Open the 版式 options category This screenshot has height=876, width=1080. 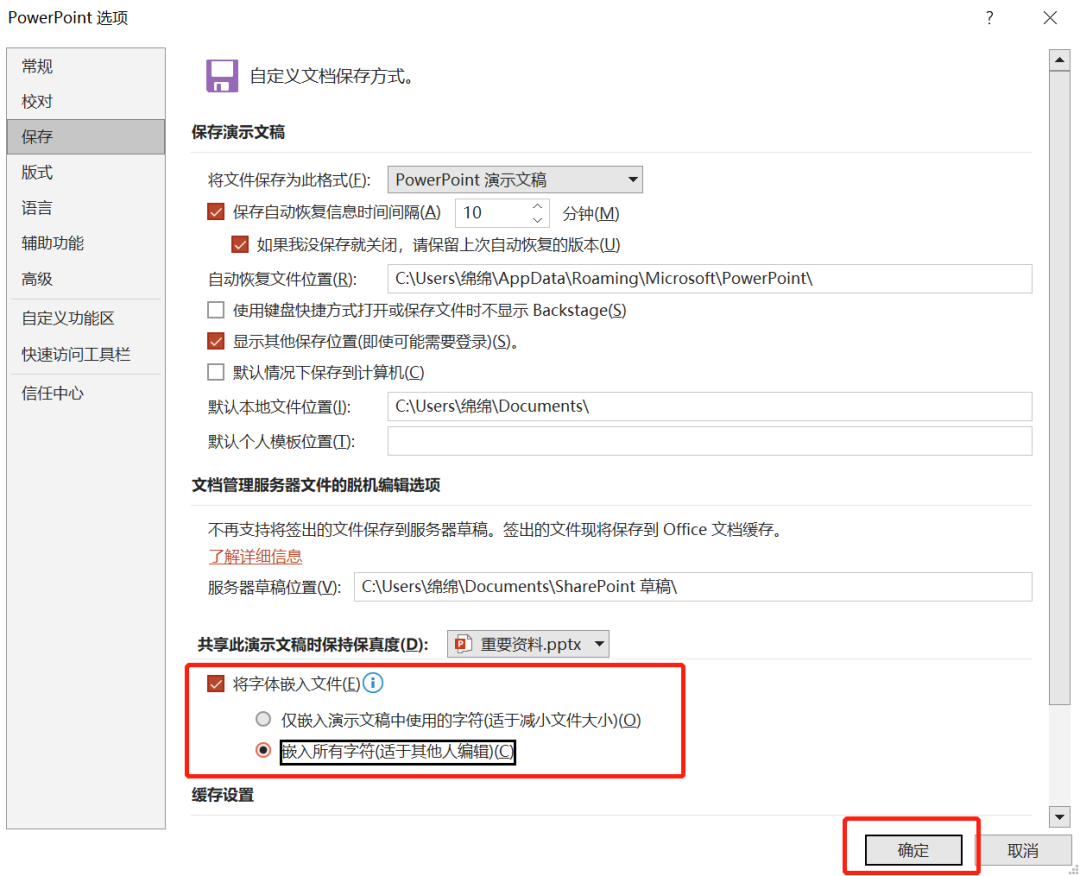click(86, 172)
